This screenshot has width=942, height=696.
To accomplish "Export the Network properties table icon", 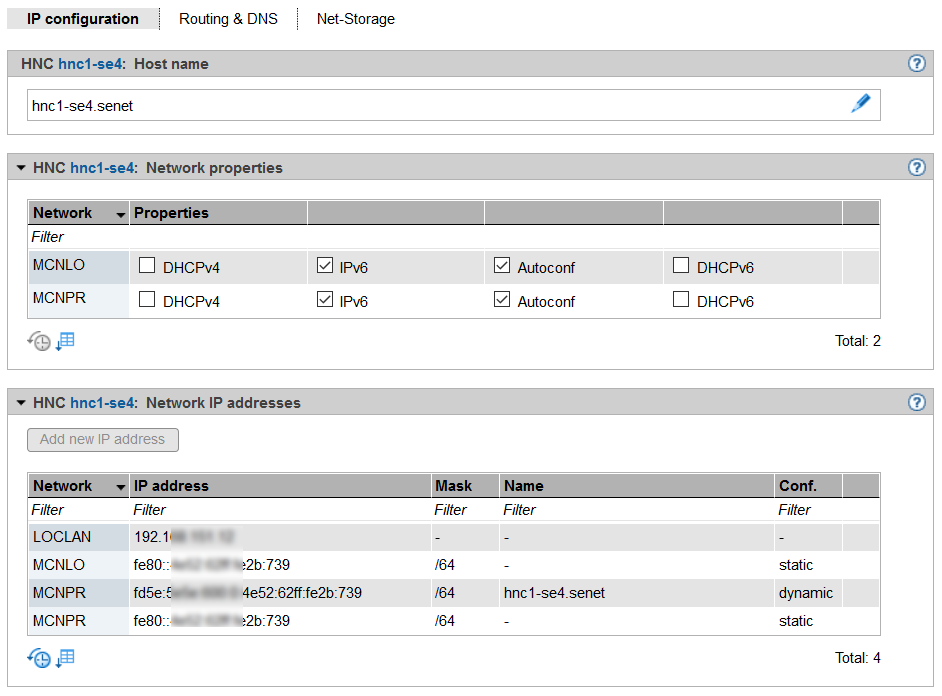I will [65, 342].
